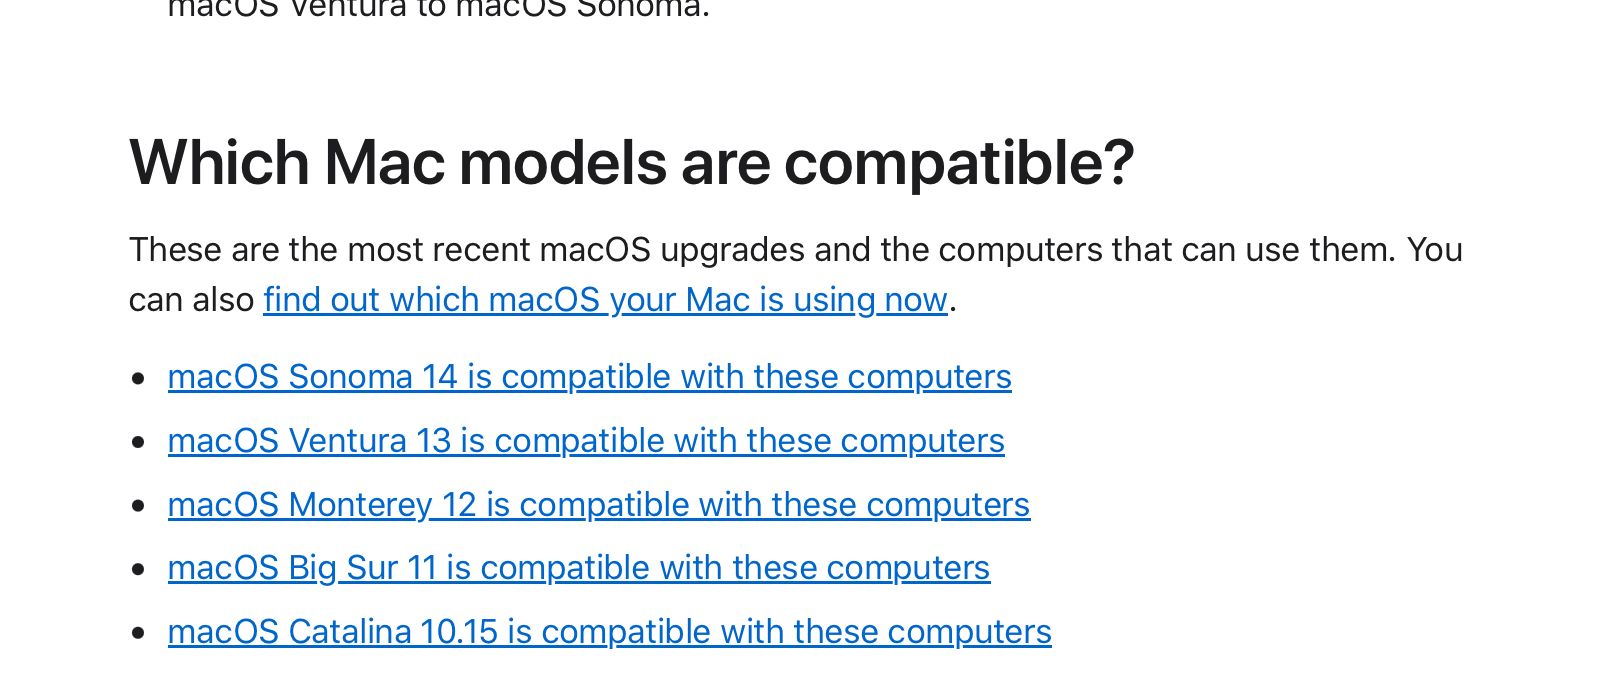
Task: Follow the macOS Catalina 10.15 compatibility link
Action: click(x=609, y=632)
